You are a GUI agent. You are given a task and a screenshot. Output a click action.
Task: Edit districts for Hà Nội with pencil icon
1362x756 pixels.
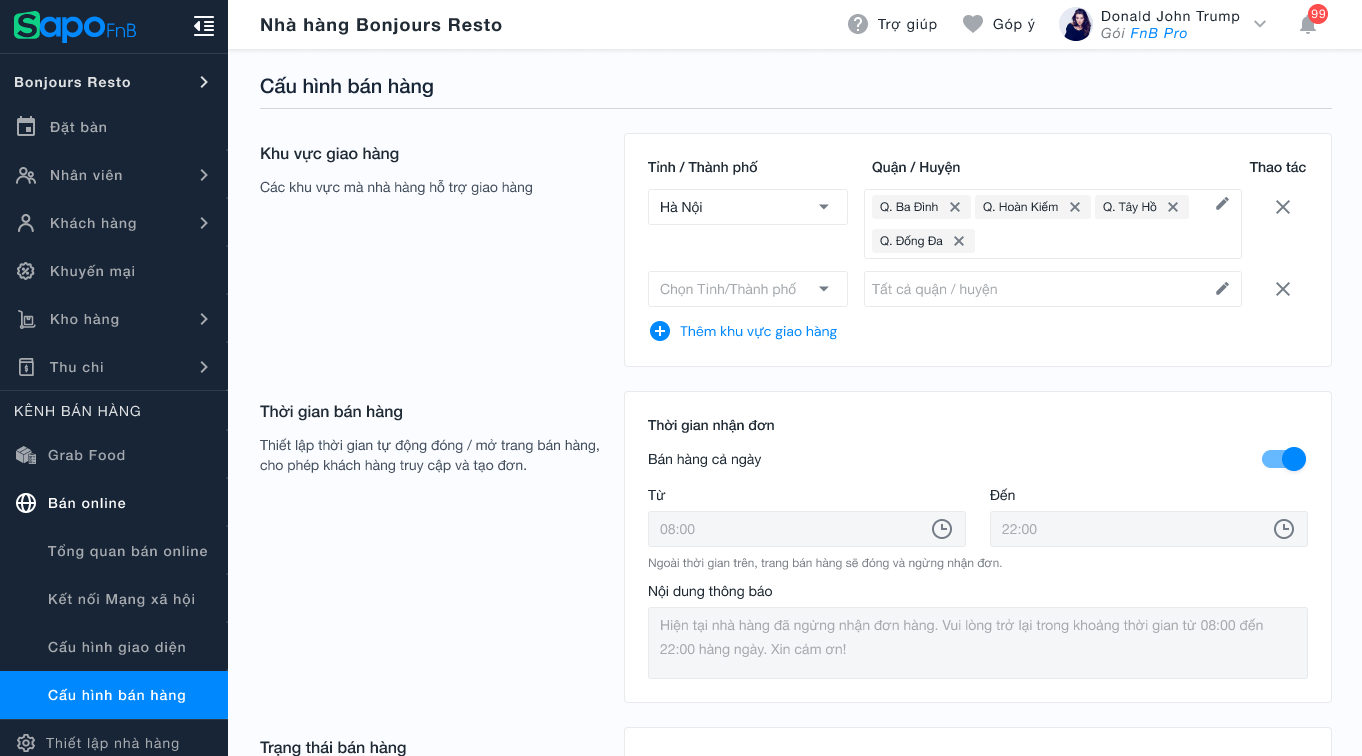(x=1222, y=204)
